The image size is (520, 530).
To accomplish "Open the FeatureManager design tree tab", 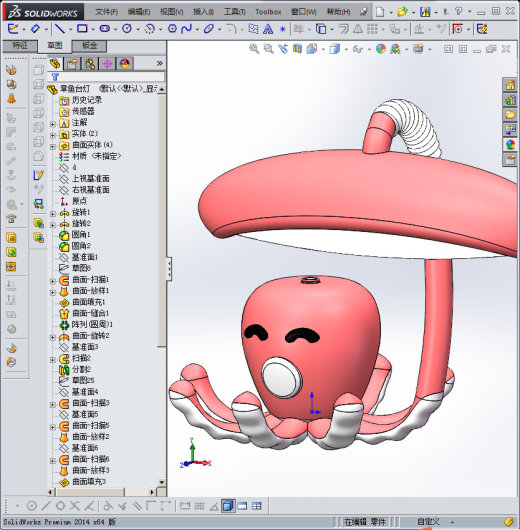I will tap(55, 63).
